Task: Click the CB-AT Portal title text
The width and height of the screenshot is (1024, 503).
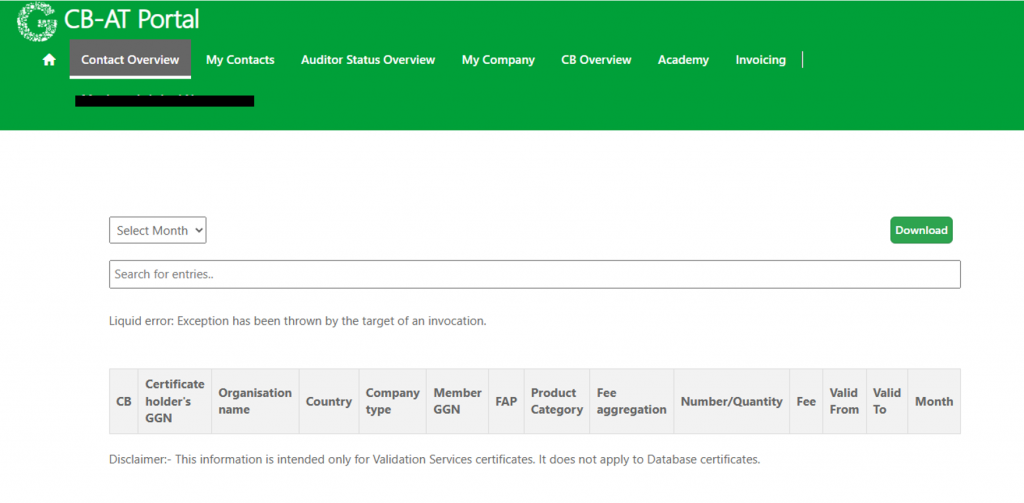Action: click(131, 19)
